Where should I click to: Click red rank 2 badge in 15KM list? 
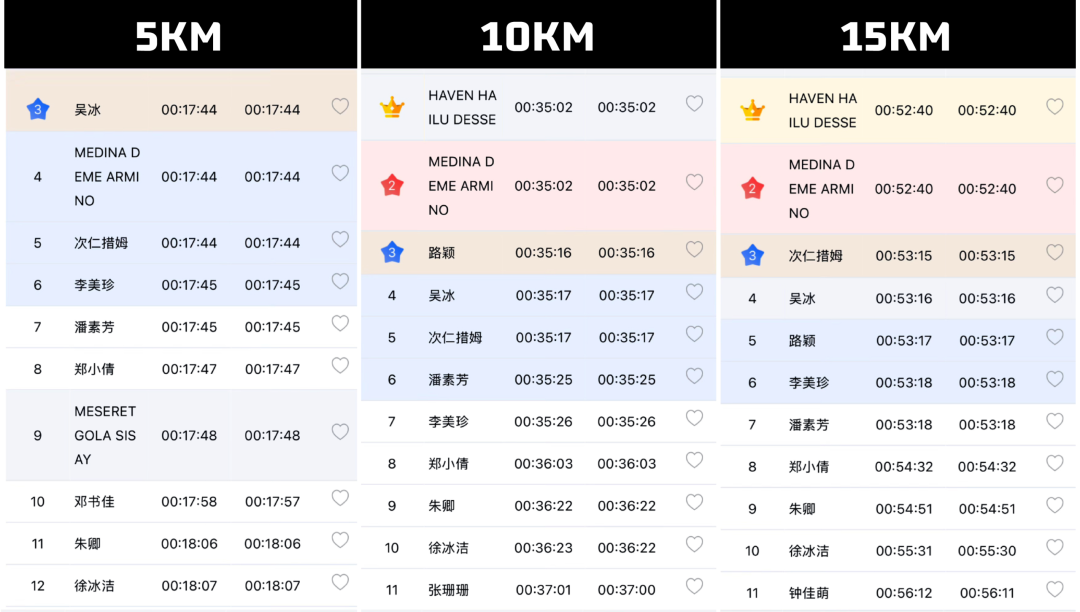(x=752, y=189)
